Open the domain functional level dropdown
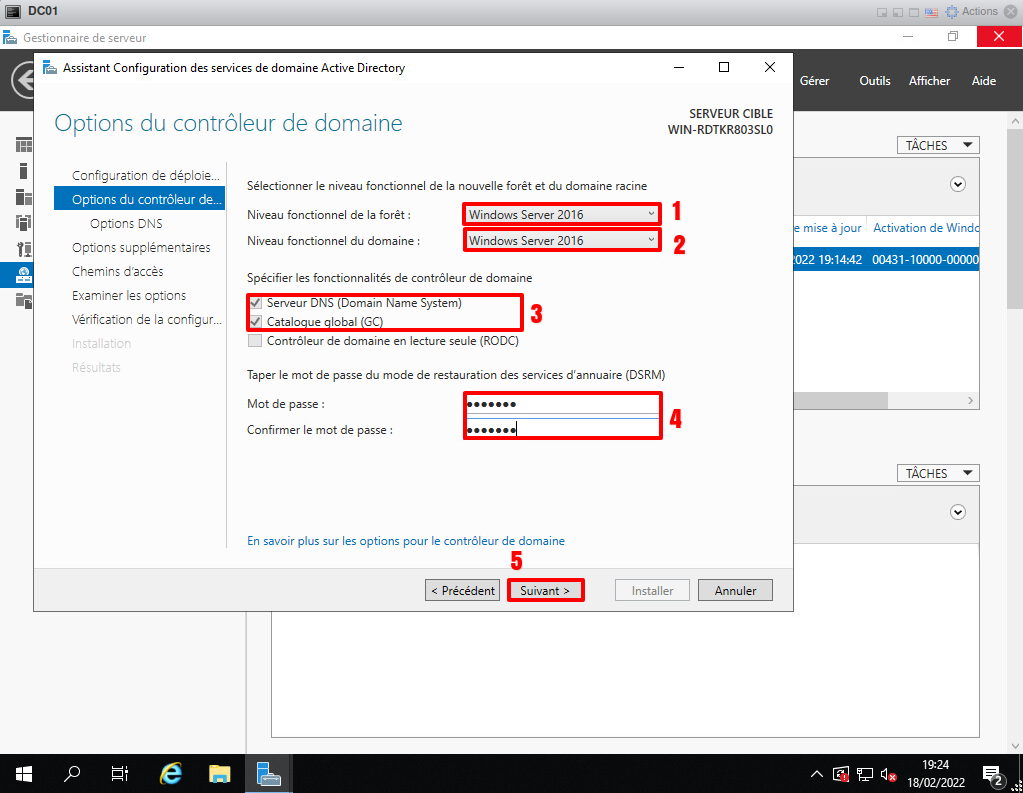Image resolution: width=1023 pixels, height=793 pixels. click(561, 240)
